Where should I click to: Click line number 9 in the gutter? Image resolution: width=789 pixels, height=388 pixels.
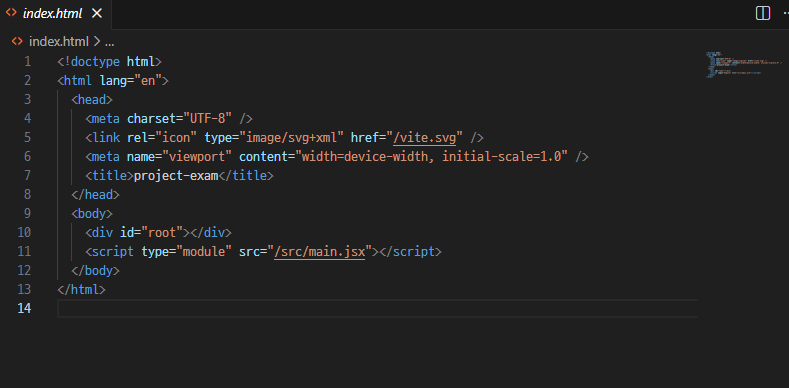pyautogui.click(x=28, y=214)
